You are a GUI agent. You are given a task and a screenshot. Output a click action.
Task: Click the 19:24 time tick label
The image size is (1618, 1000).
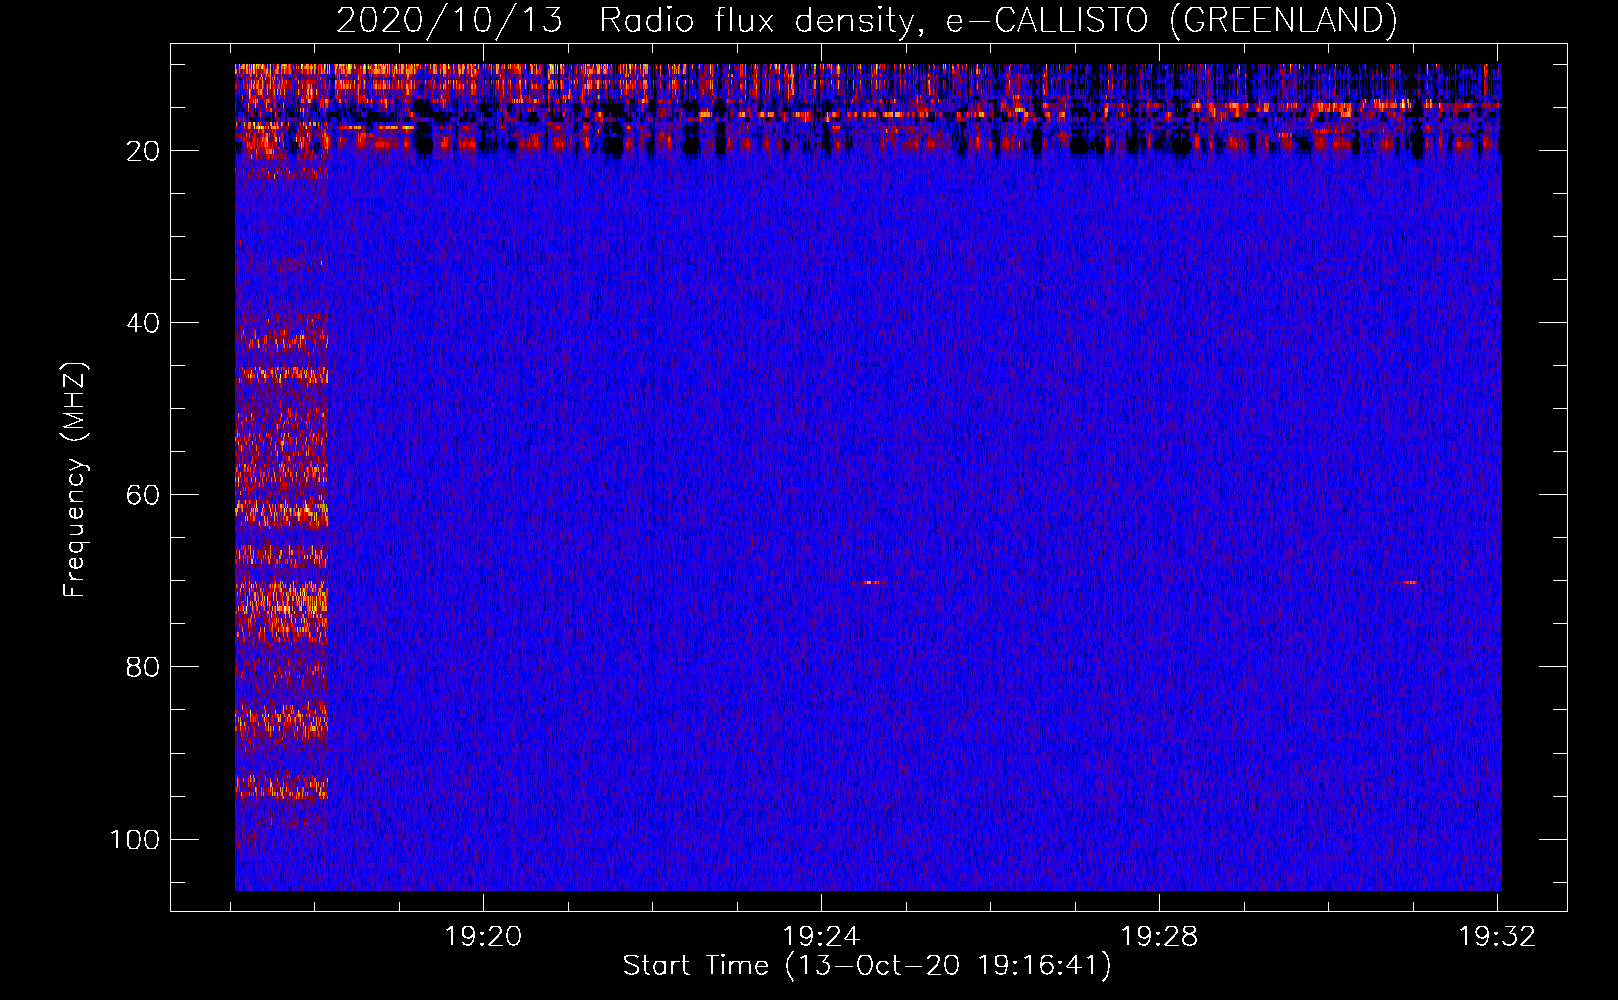[821, 937]
